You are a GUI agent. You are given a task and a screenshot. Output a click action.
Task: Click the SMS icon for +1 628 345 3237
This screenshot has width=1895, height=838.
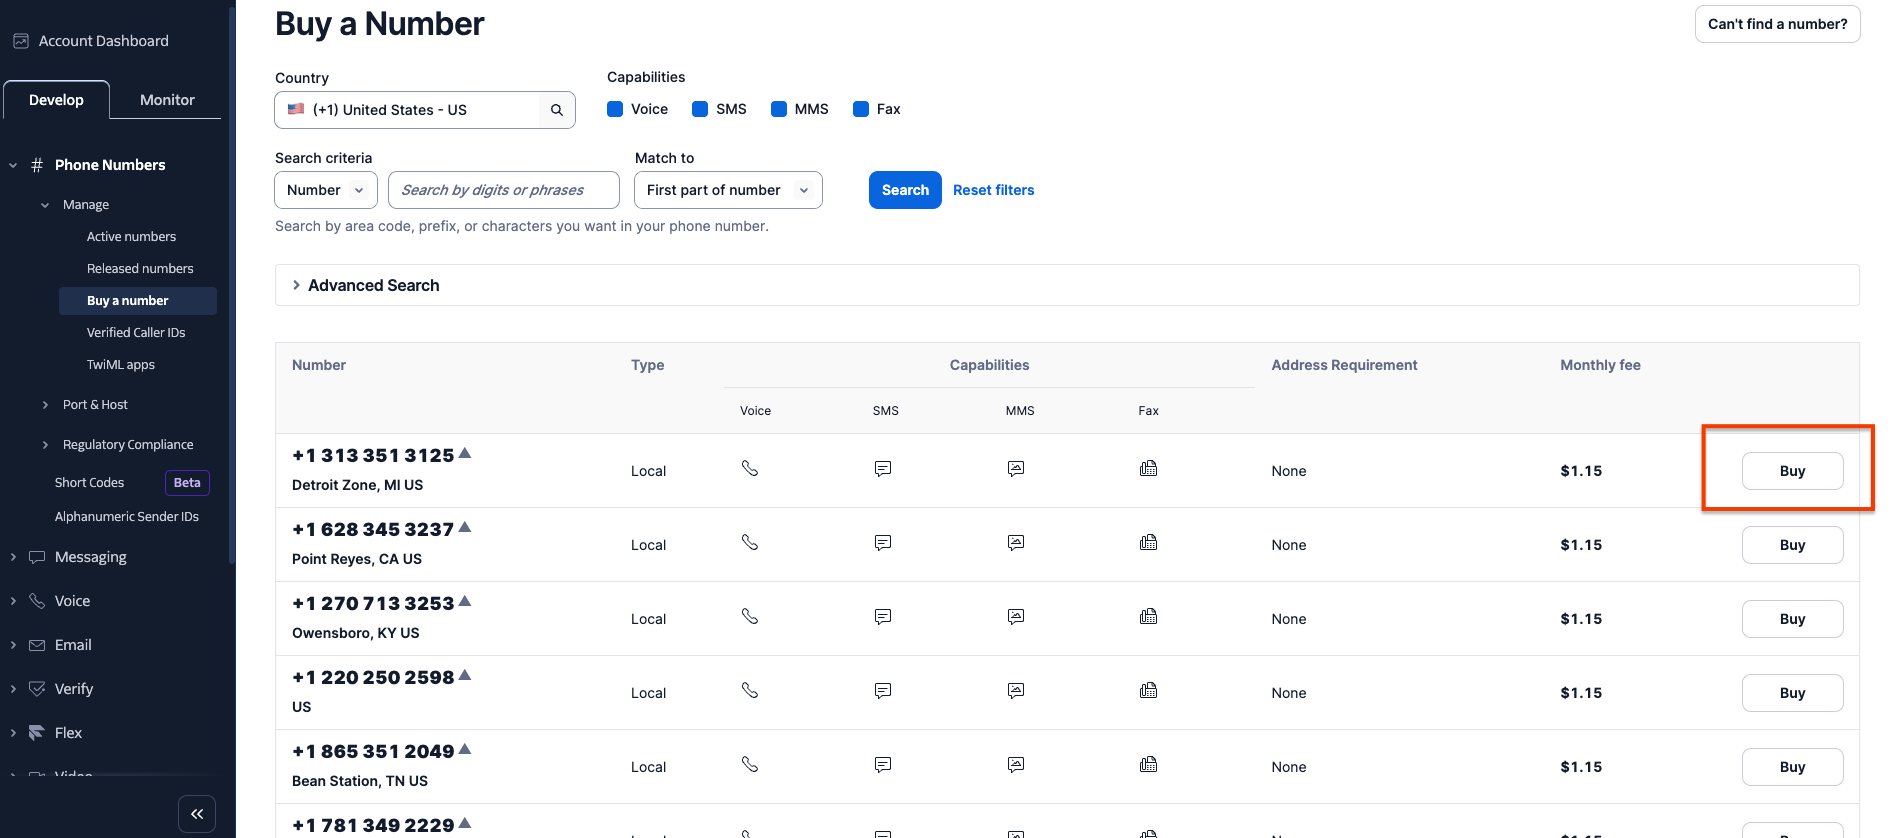click(x=883, y=542)
